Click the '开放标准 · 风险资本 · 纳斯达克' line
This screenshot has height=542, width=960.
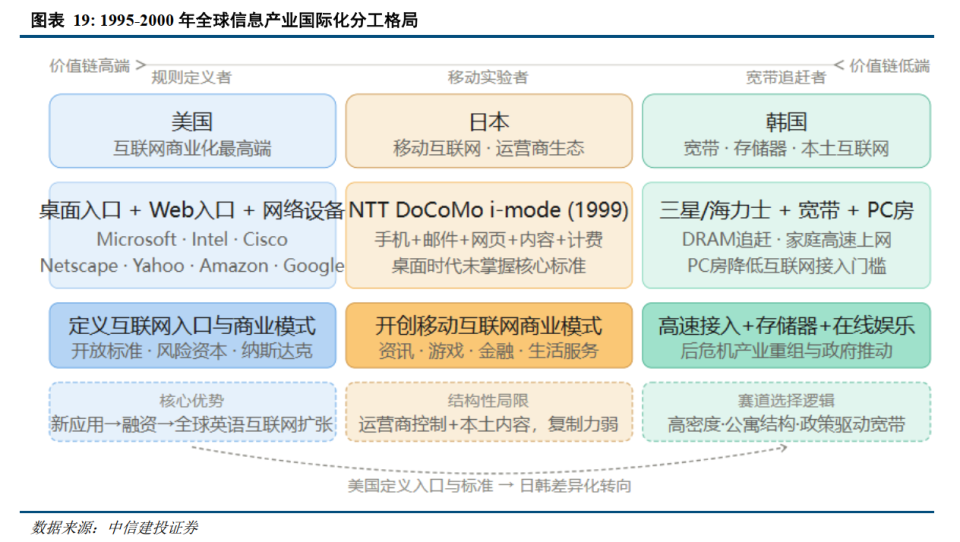pos(192,351)
